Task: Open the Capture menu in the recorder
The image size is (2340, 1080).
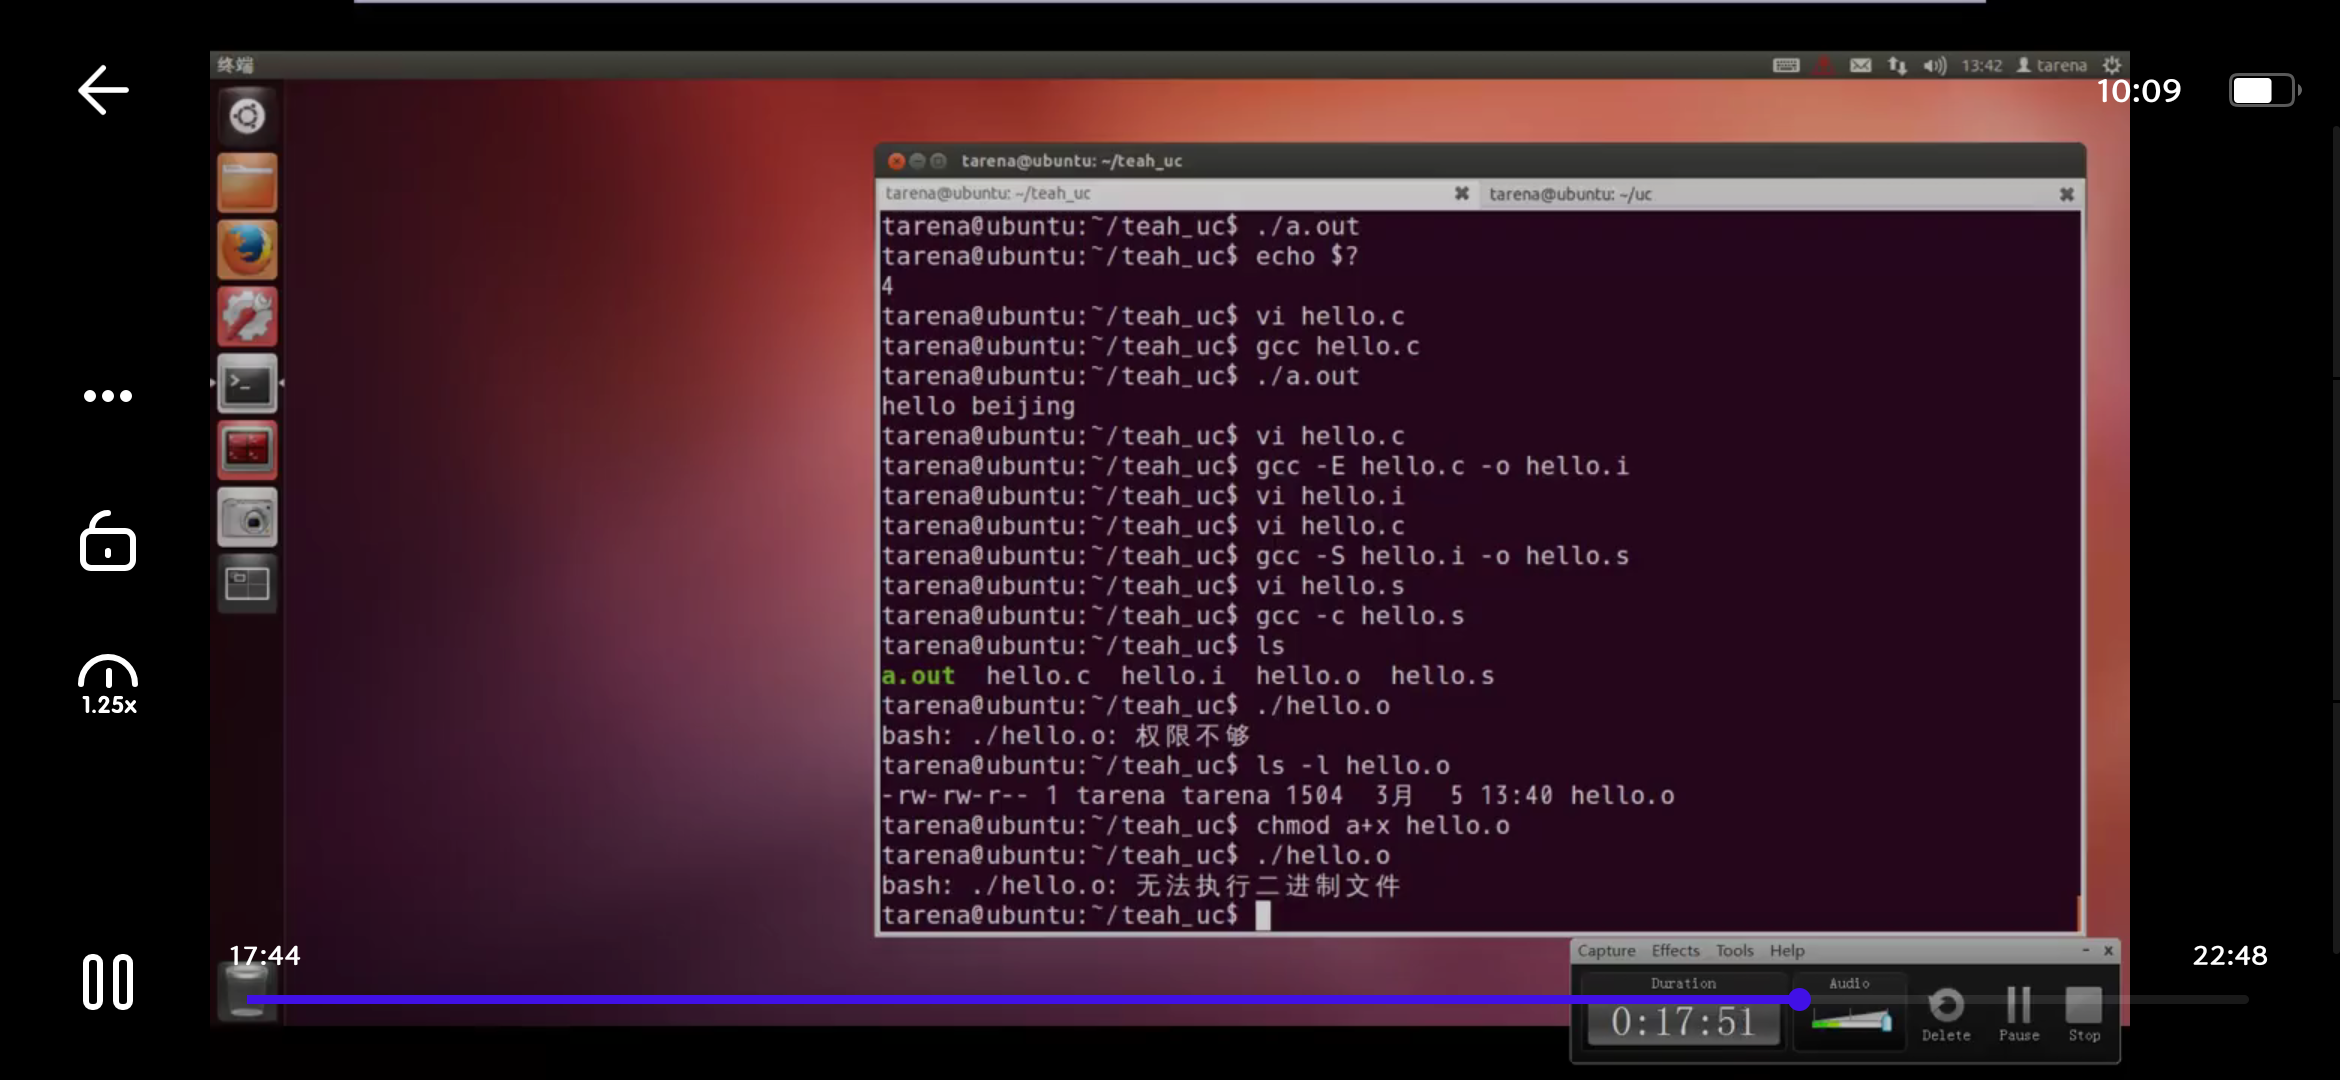Action: [1606, 951]
